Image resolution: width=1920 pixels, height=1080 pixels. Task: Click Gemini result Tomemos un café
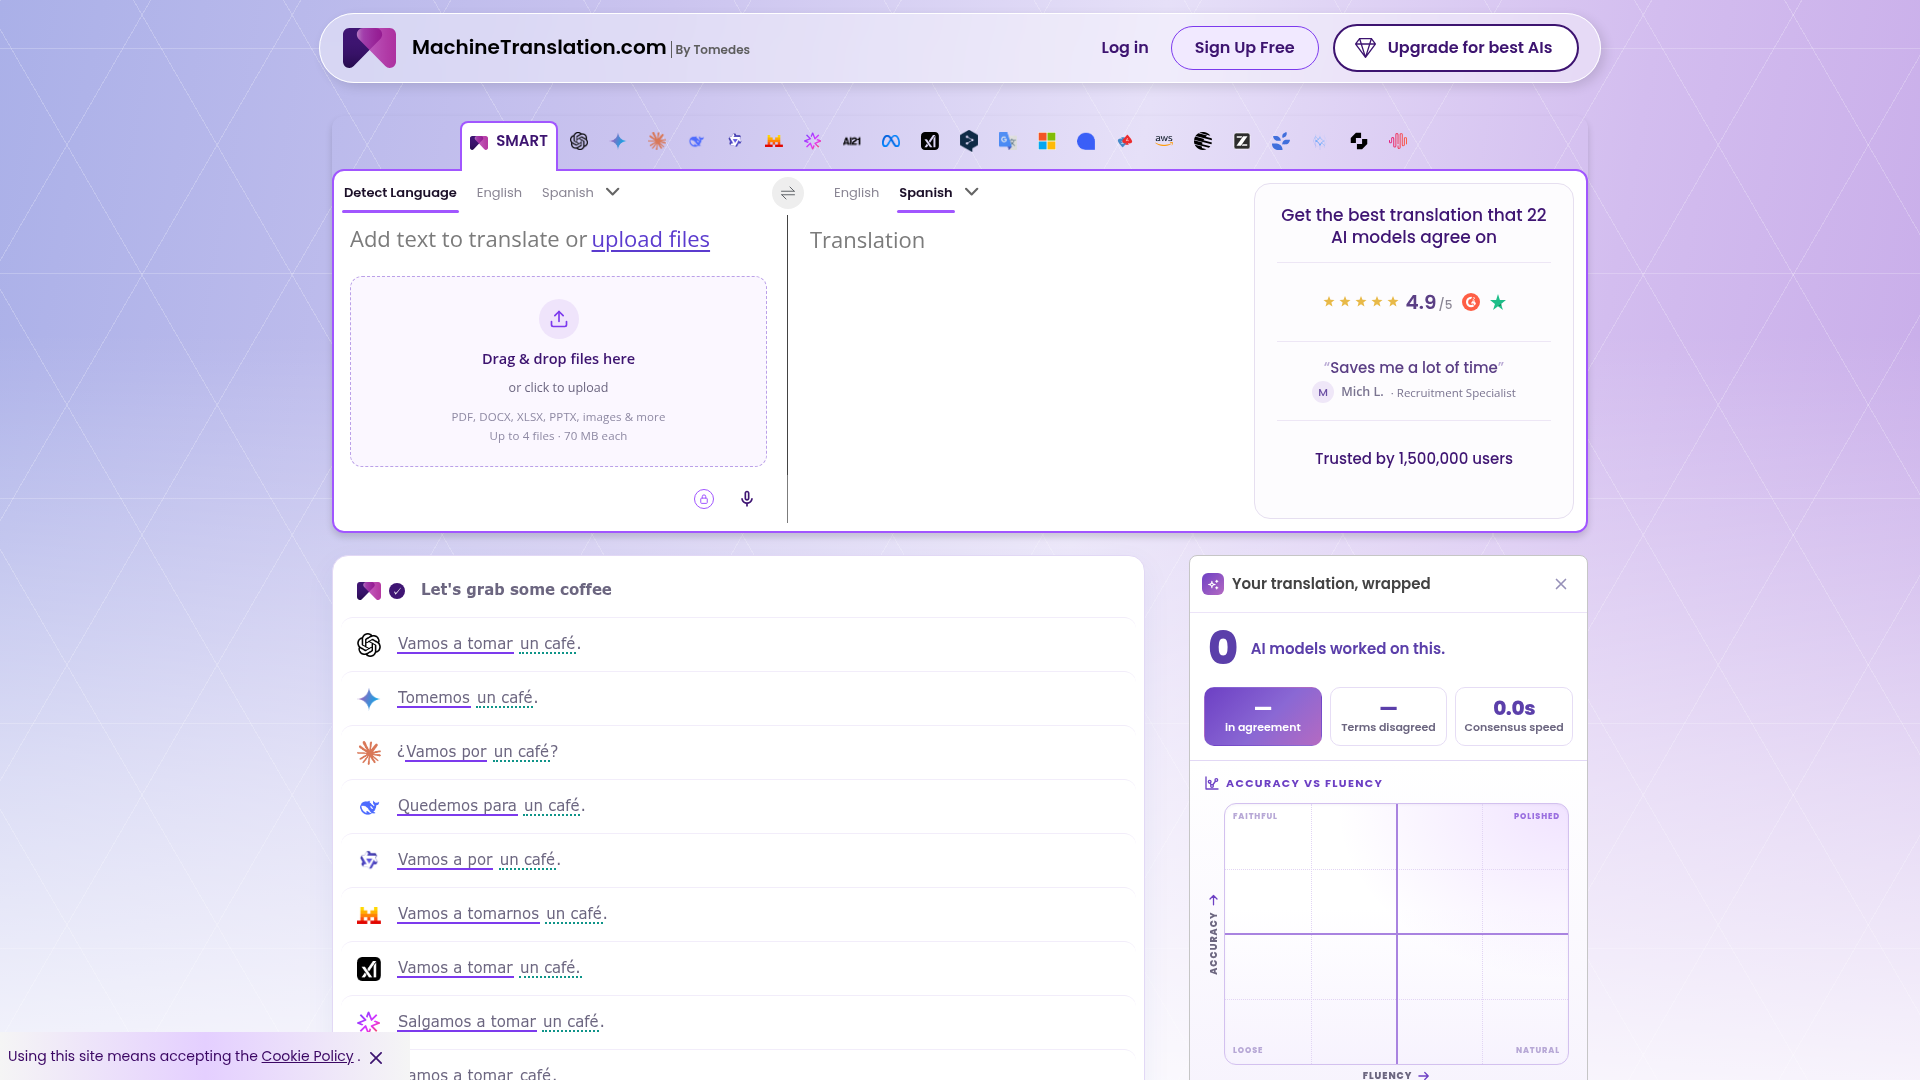pyautogui.click(x=467, y=698)
